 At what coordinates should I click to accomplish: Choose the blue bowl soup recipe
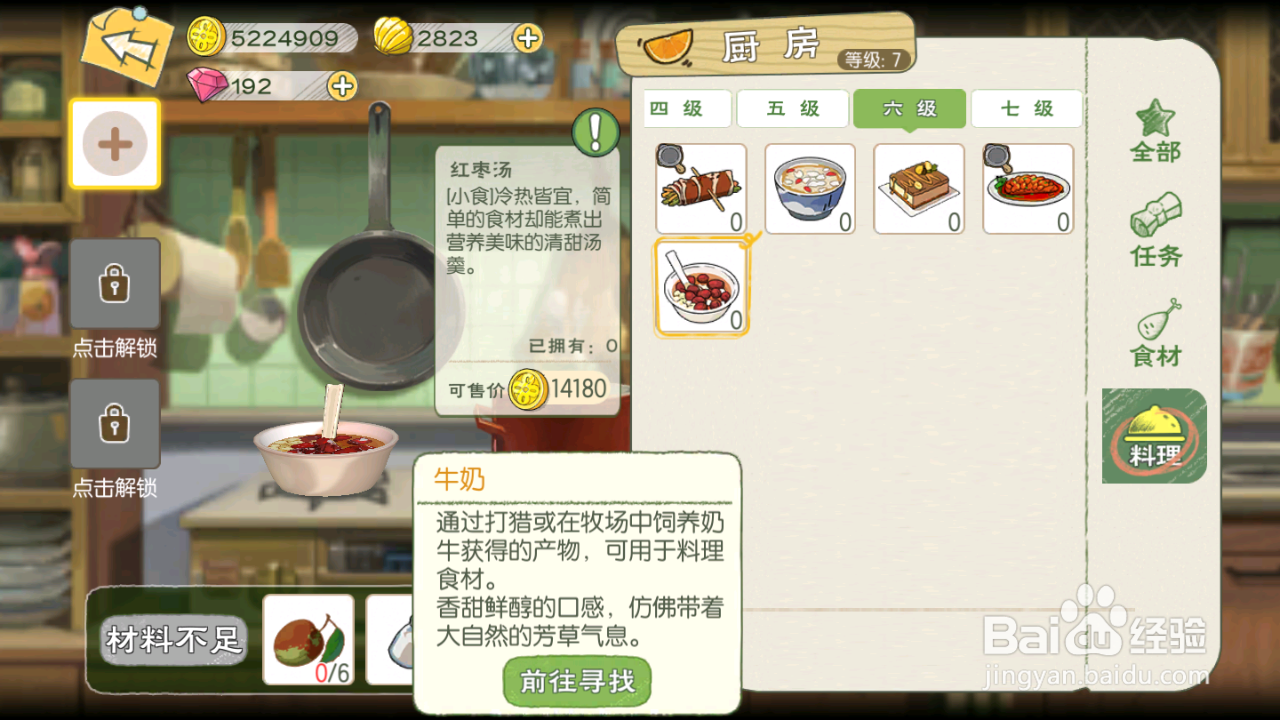[x=810, y=189]
